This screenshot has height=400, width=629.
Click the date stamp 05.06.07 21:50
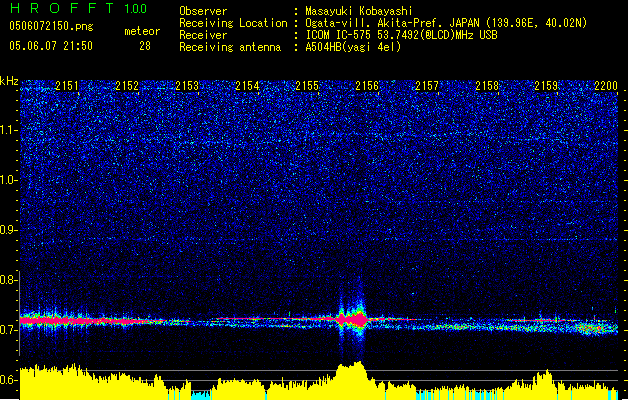point(51,46)
